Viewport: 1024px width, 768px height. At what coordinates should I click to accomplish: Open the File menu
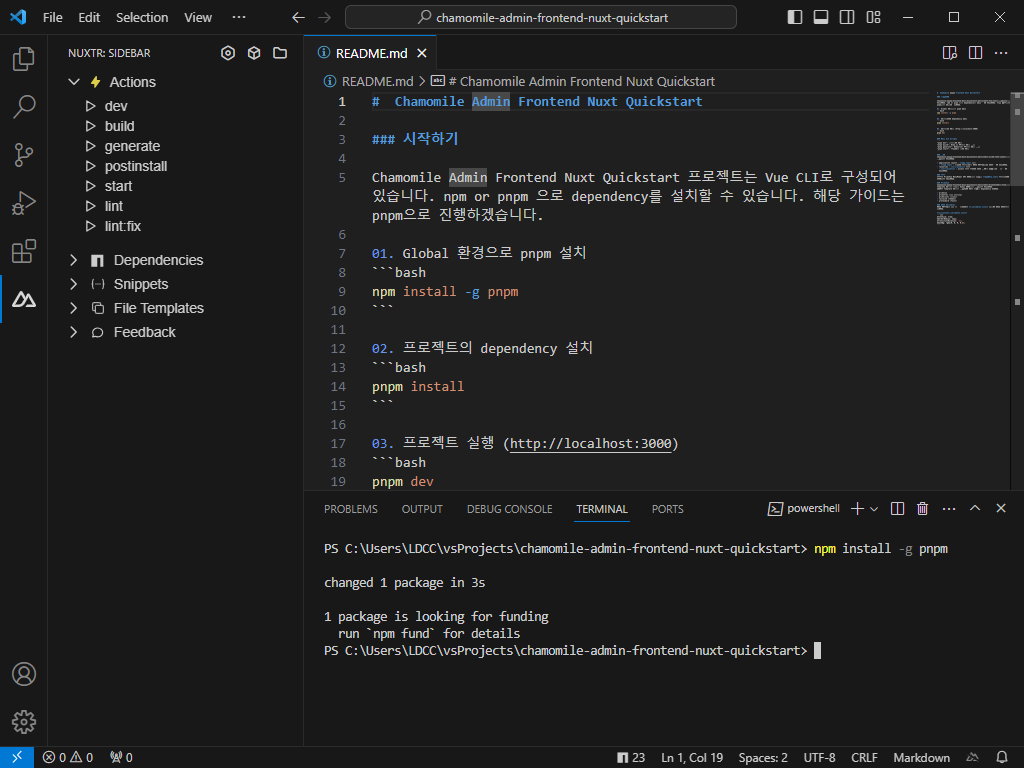[53, 18]
